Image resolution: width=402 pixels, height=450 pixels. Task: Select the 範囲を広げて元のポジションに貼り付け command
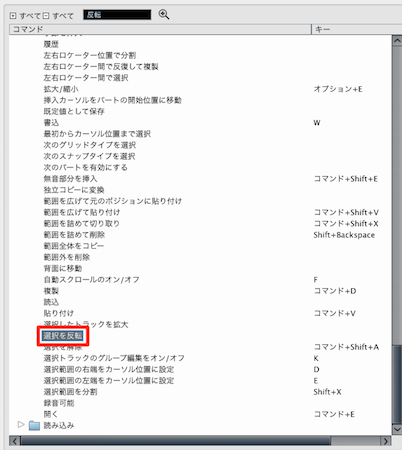pos(113,201)
